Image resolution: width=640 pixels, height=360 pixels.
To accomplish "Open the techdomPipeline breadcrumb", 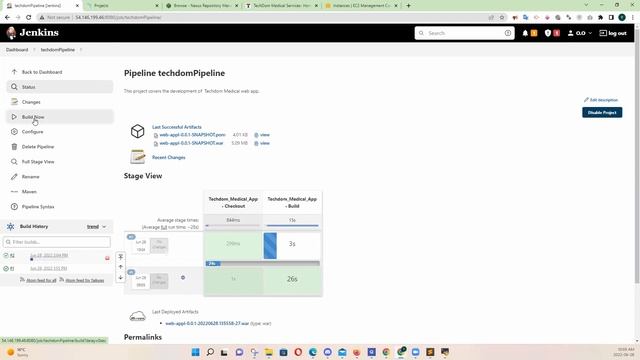I will coord(58,50).
